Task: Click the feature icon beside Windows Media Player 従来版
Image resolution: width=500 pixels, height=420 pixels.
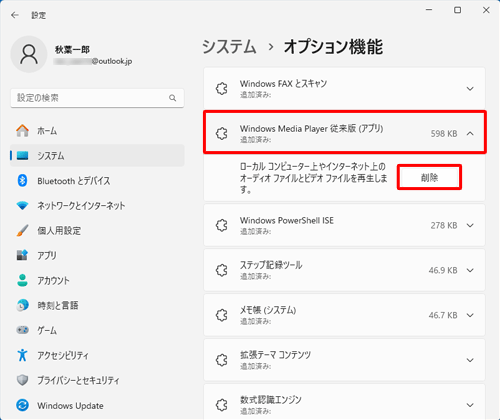Action: tap(222, 133)
